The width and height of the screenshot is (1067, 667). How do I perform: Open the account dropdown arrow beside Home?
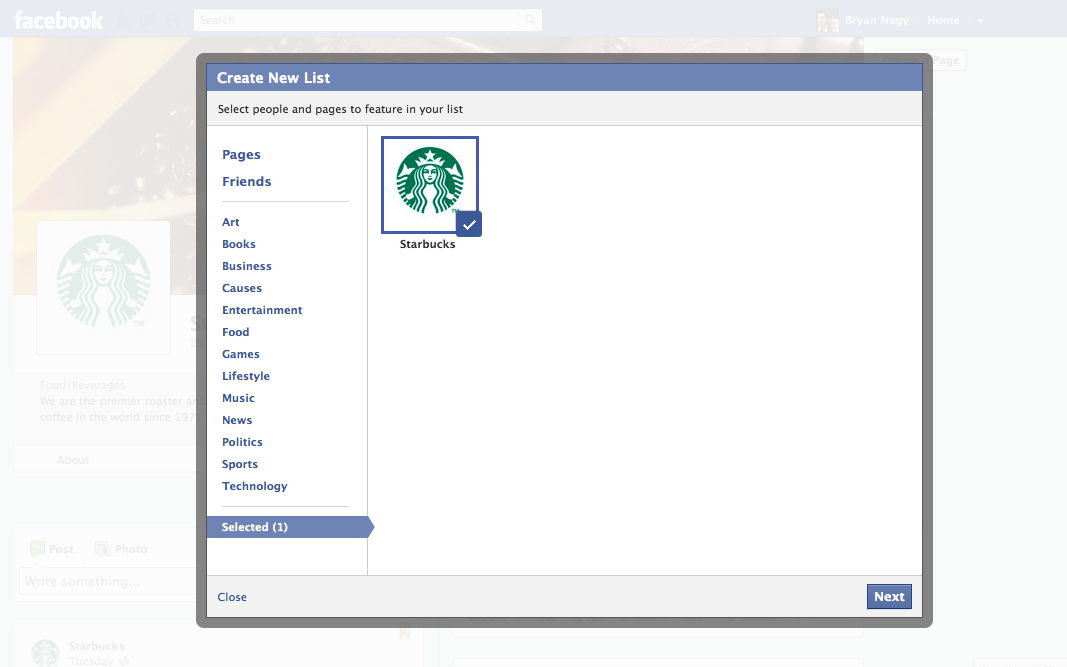pyautogui.click(x=980, y=21)
